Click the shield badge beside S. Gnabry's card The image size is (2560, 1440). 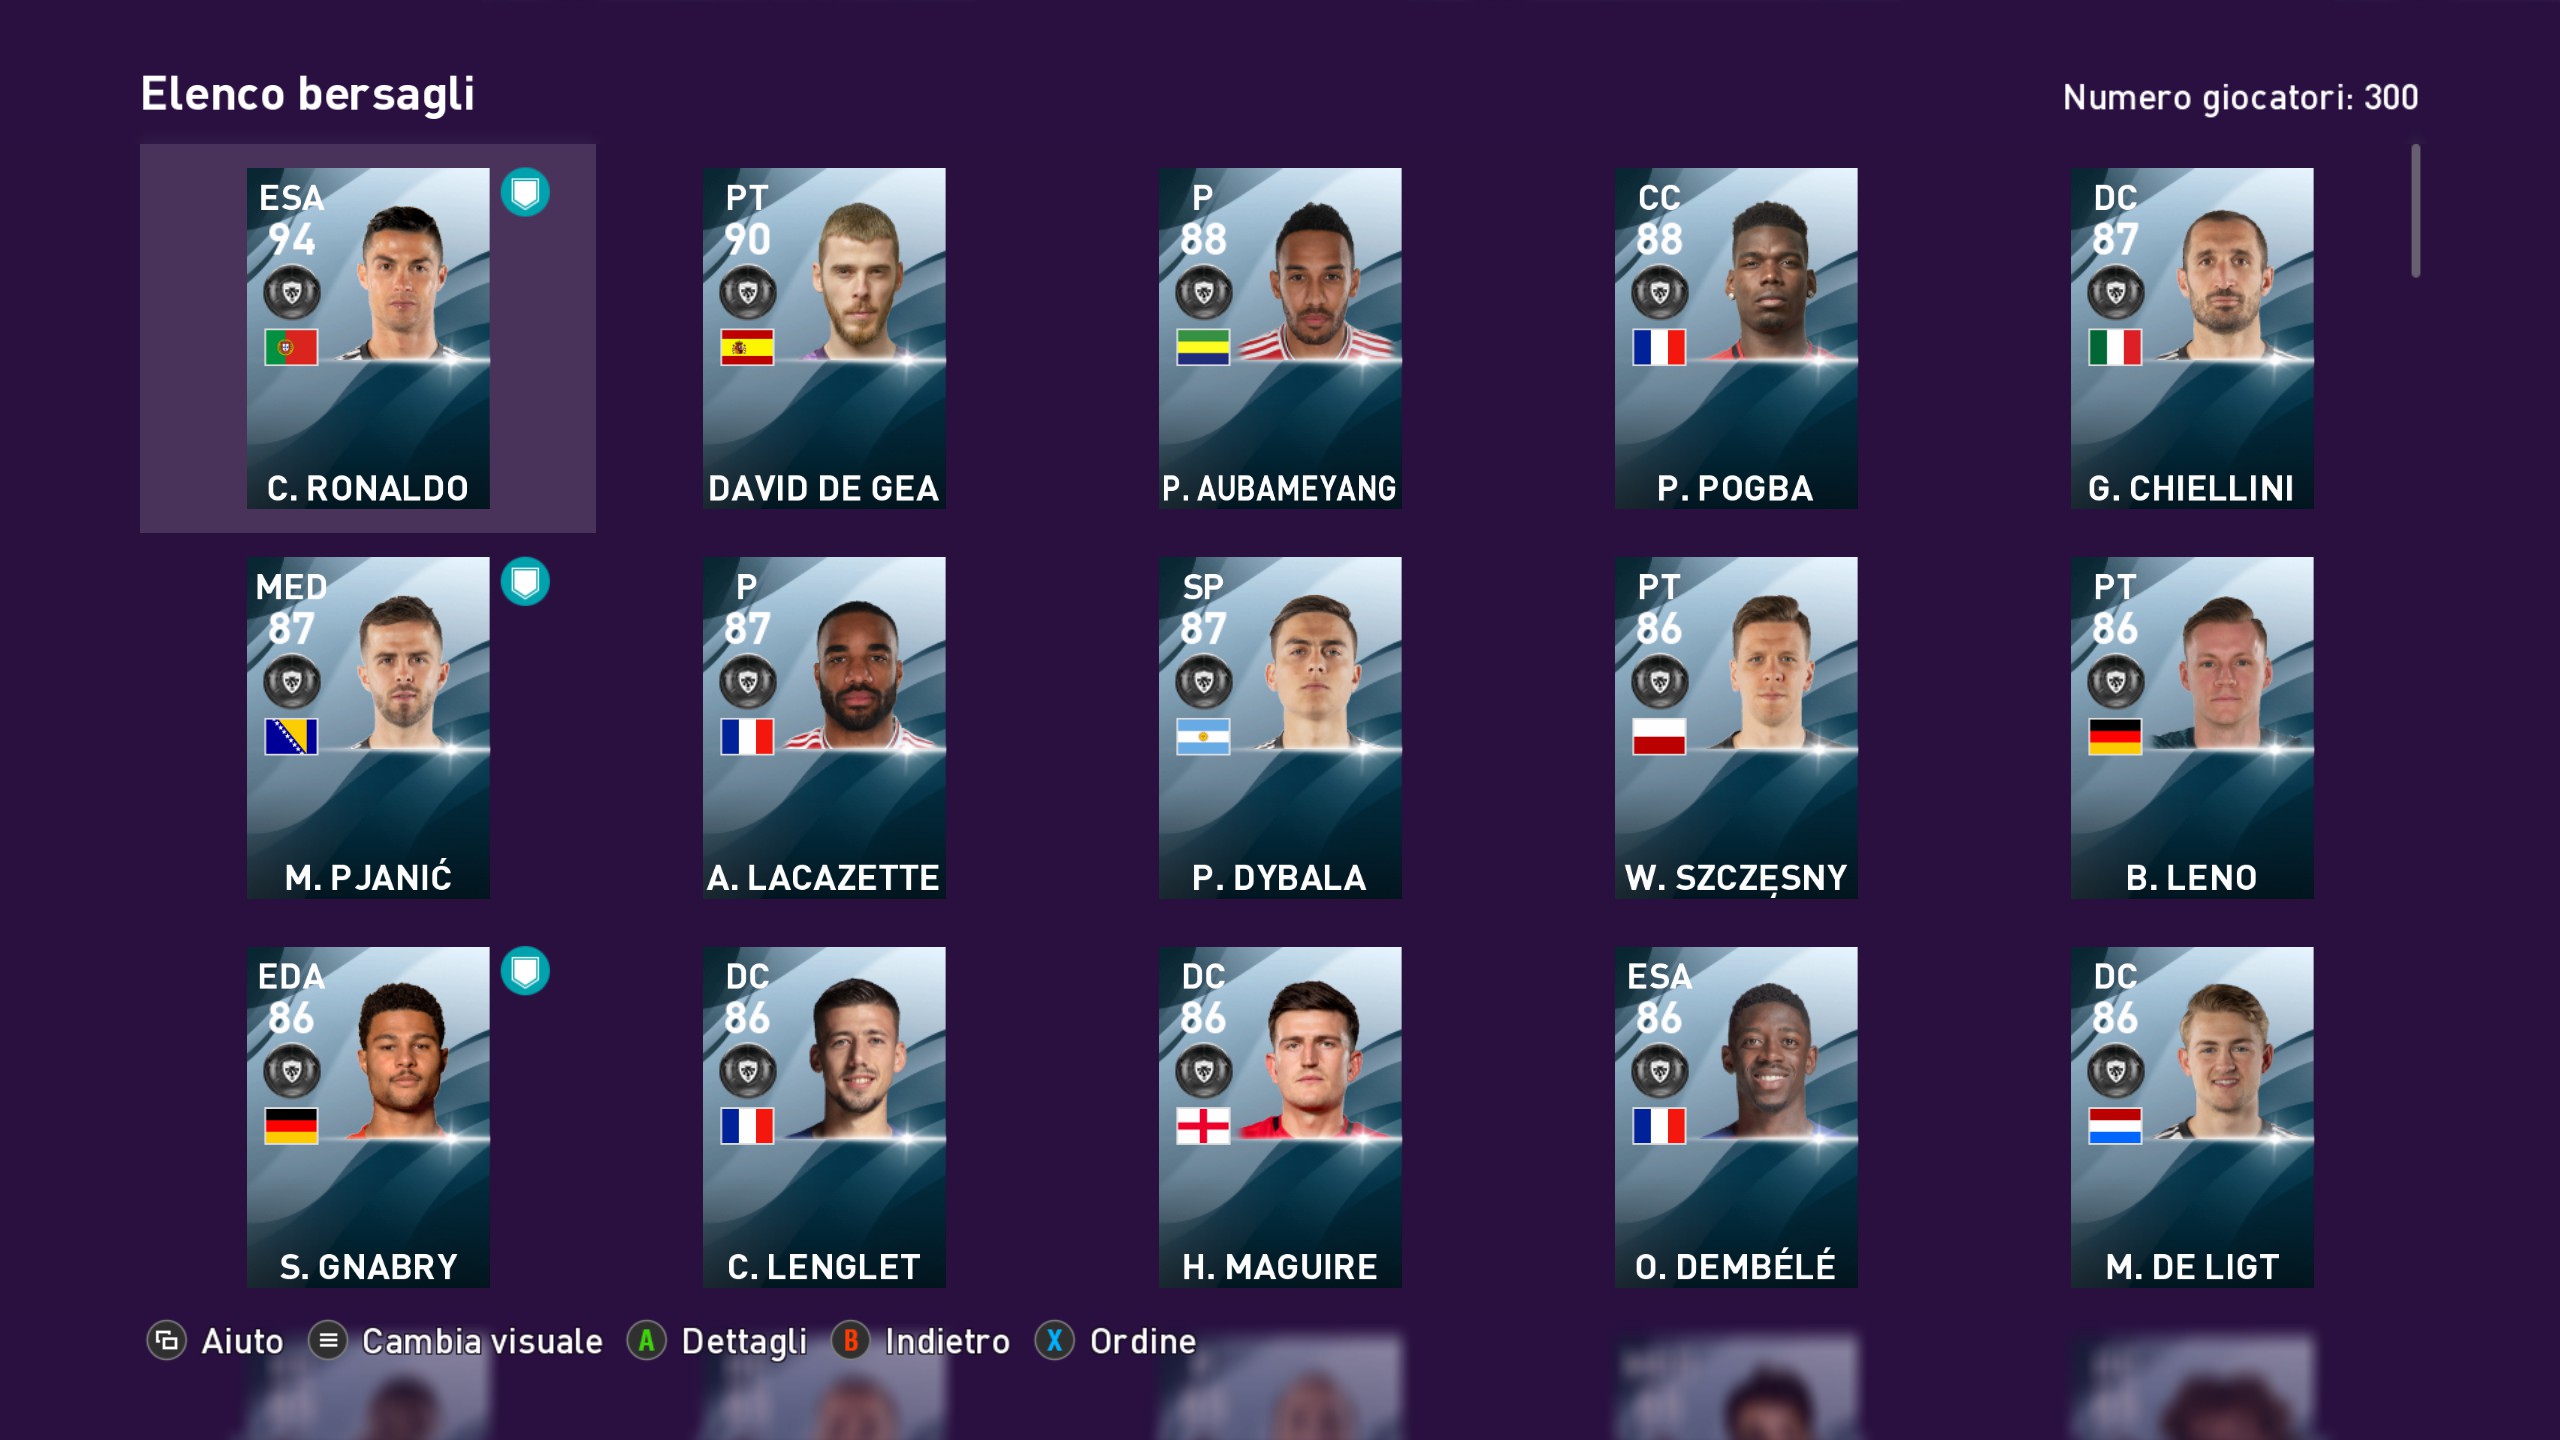525,971
